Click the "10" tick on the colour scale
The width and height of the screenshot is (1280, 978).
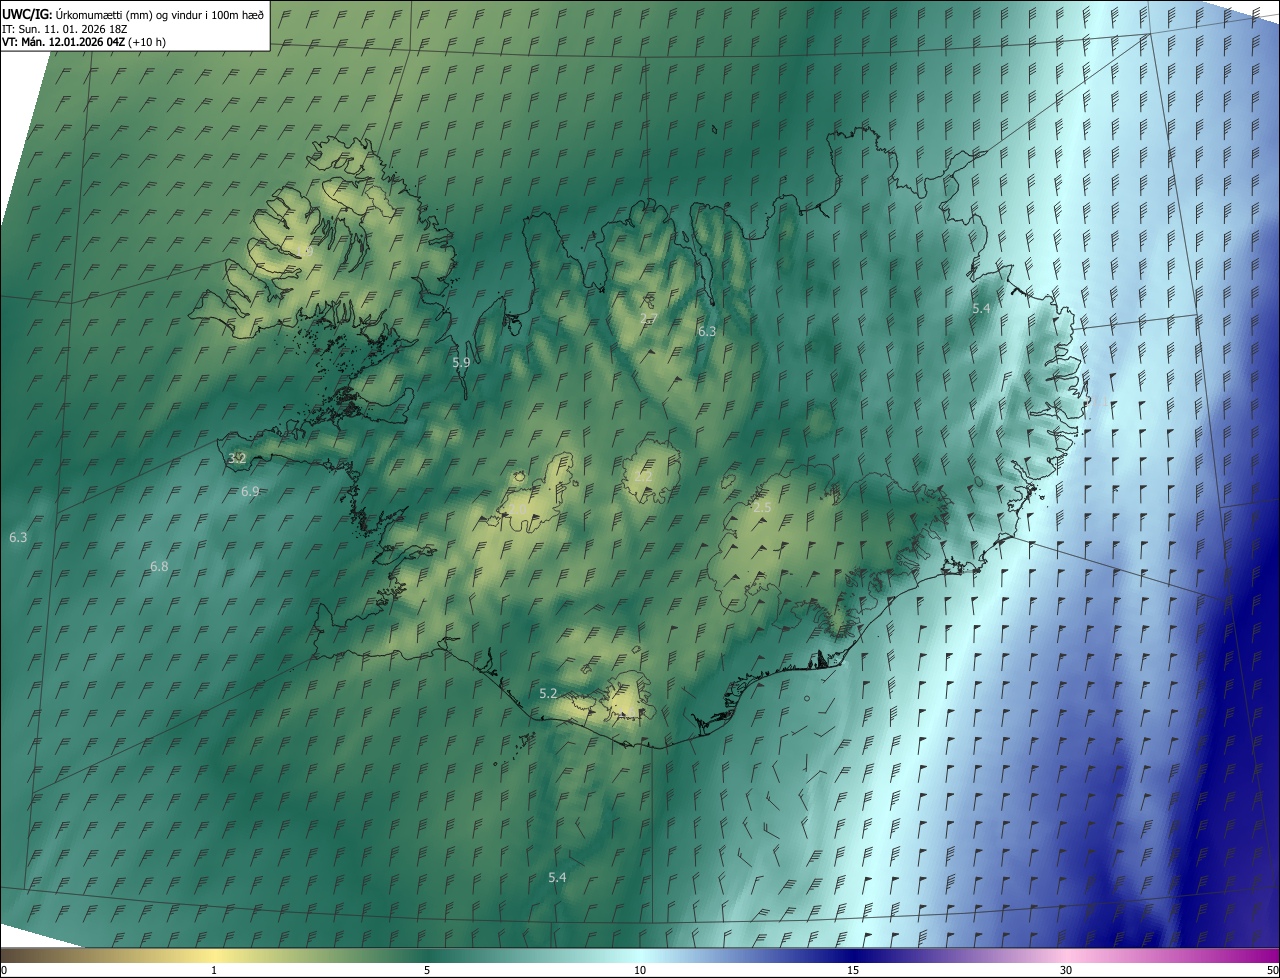[x=640, y=970]
